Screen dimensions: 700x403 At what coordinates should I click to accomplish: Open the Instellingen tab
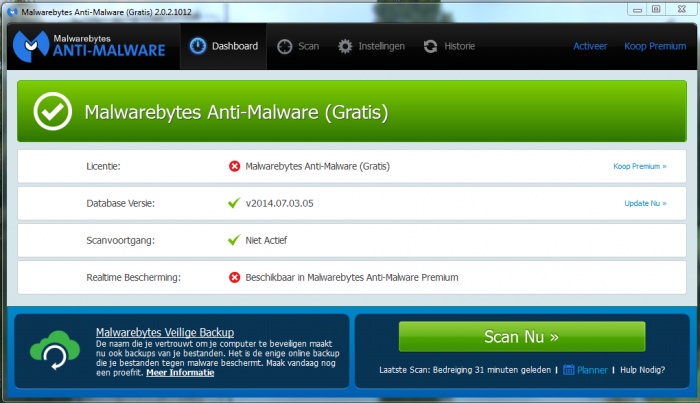pyautogui.click(x=371, y=46)
